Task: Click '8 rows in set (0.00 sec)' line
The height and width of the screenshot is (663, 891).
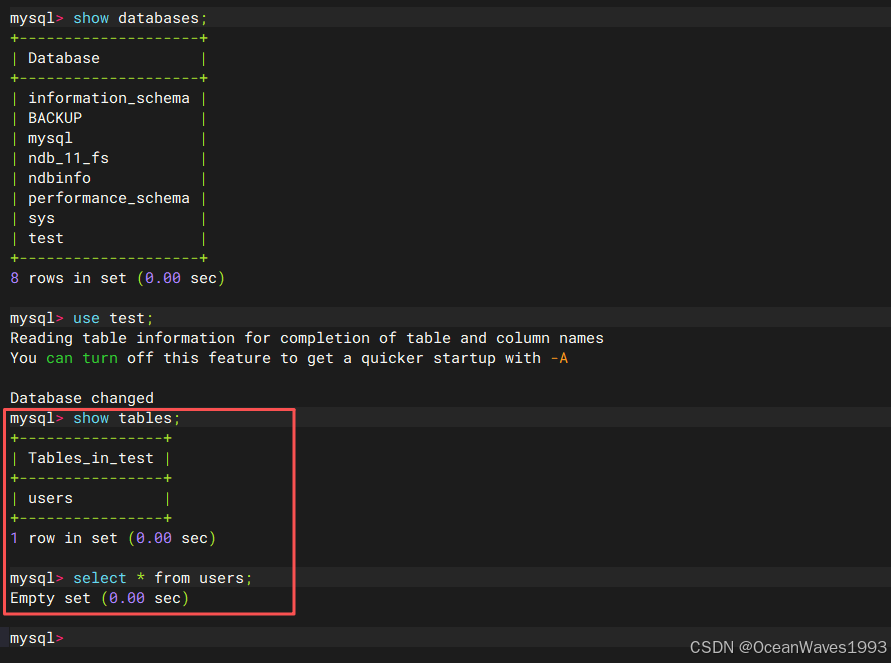Action: tap(118, 278)
